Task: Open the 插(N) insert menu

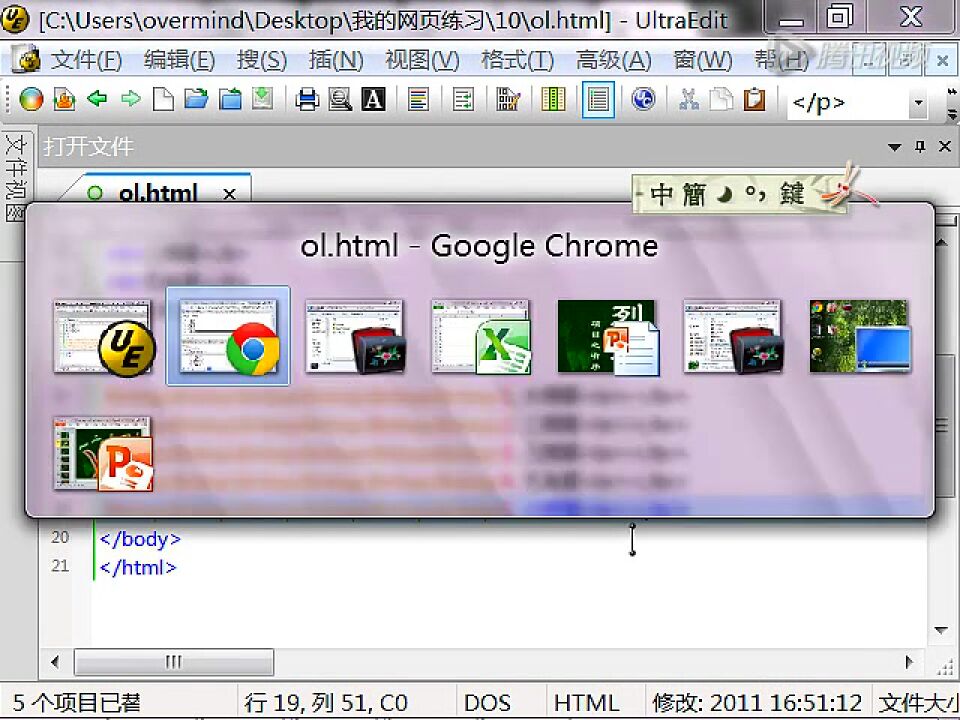Action: tap(336, 60)
